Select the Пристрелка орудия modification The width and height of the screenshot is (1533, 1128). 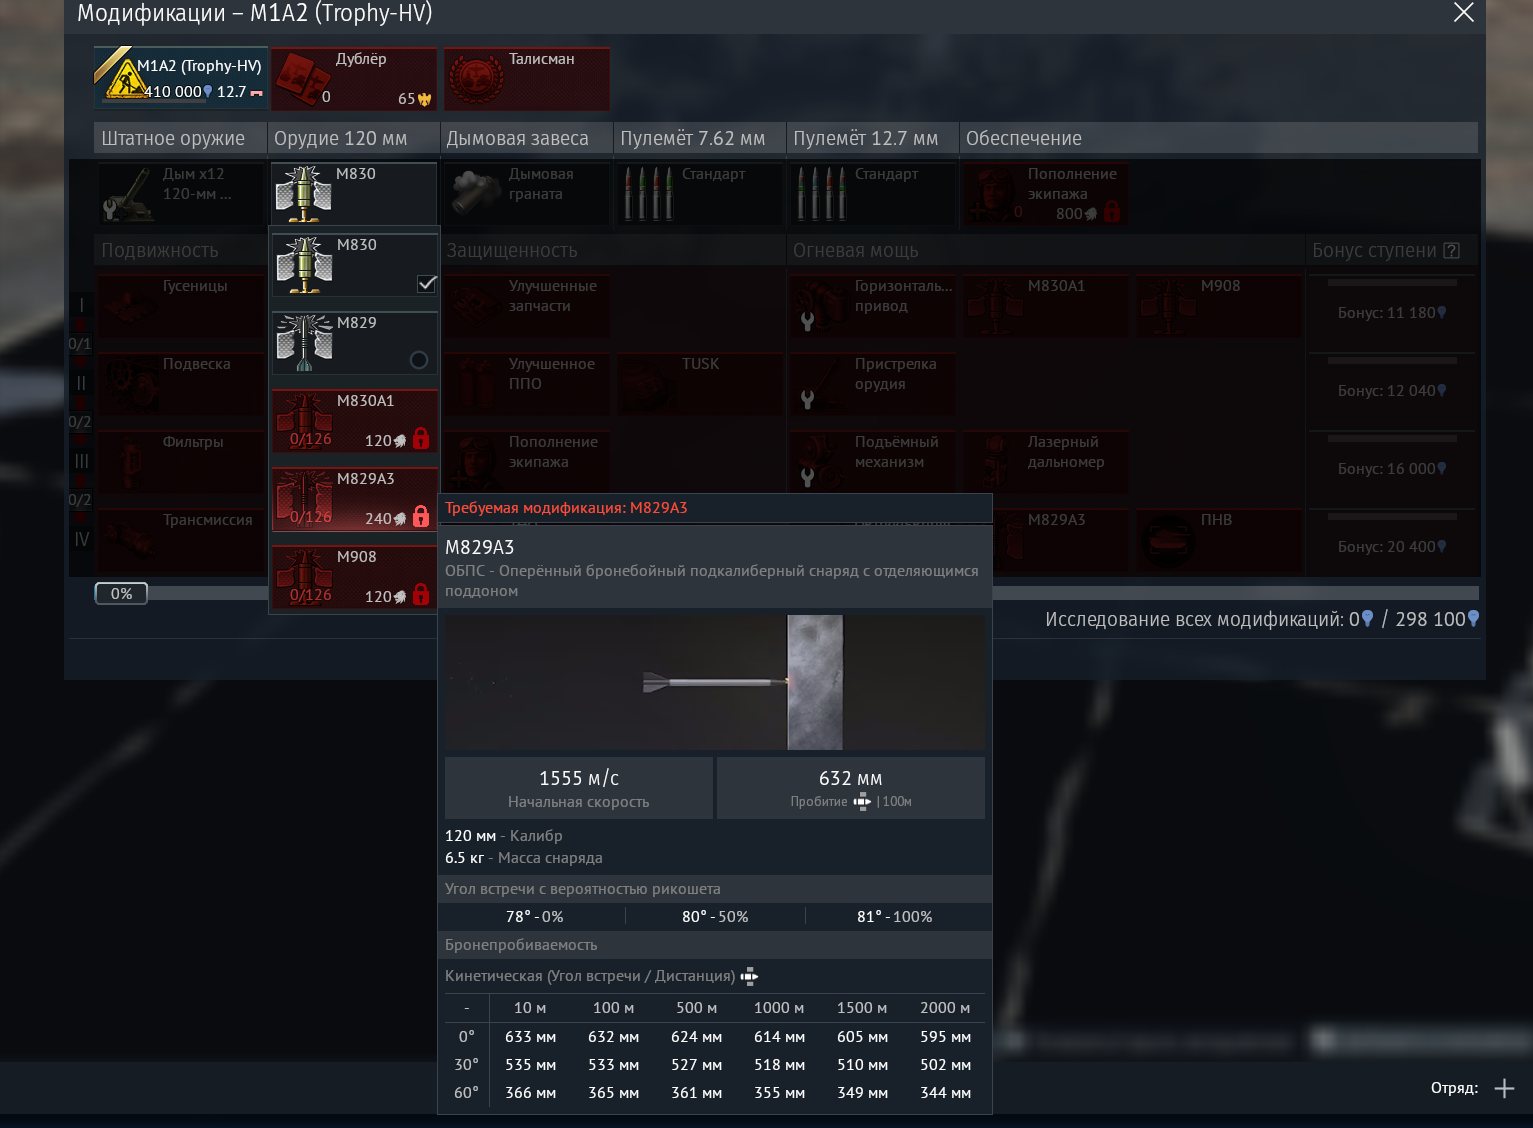click(x=873, y=383)
